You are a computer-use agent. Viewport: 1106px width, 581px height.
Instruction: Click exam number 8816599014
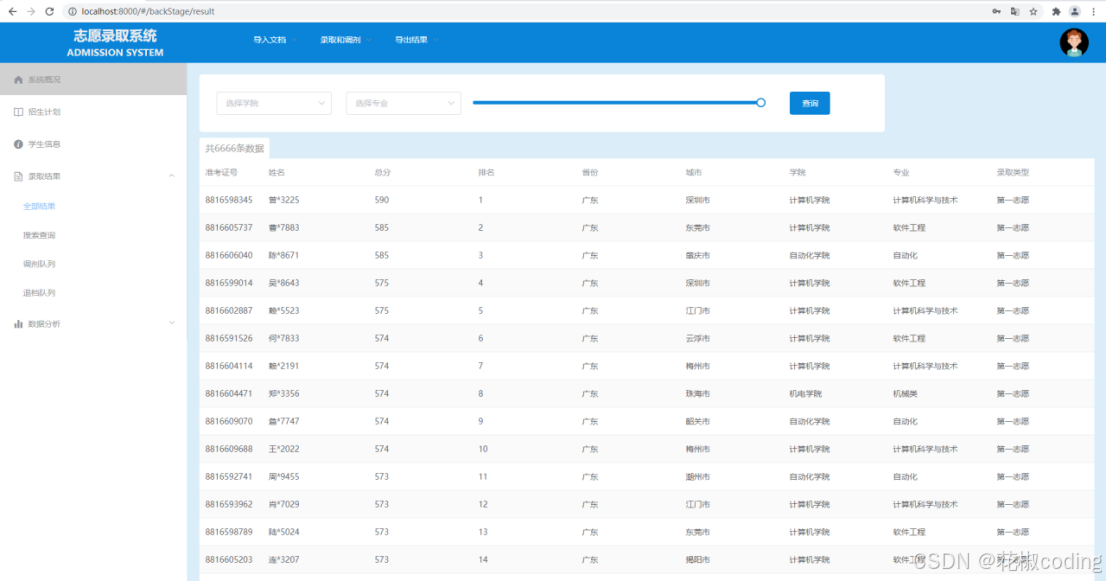point(229,283)
